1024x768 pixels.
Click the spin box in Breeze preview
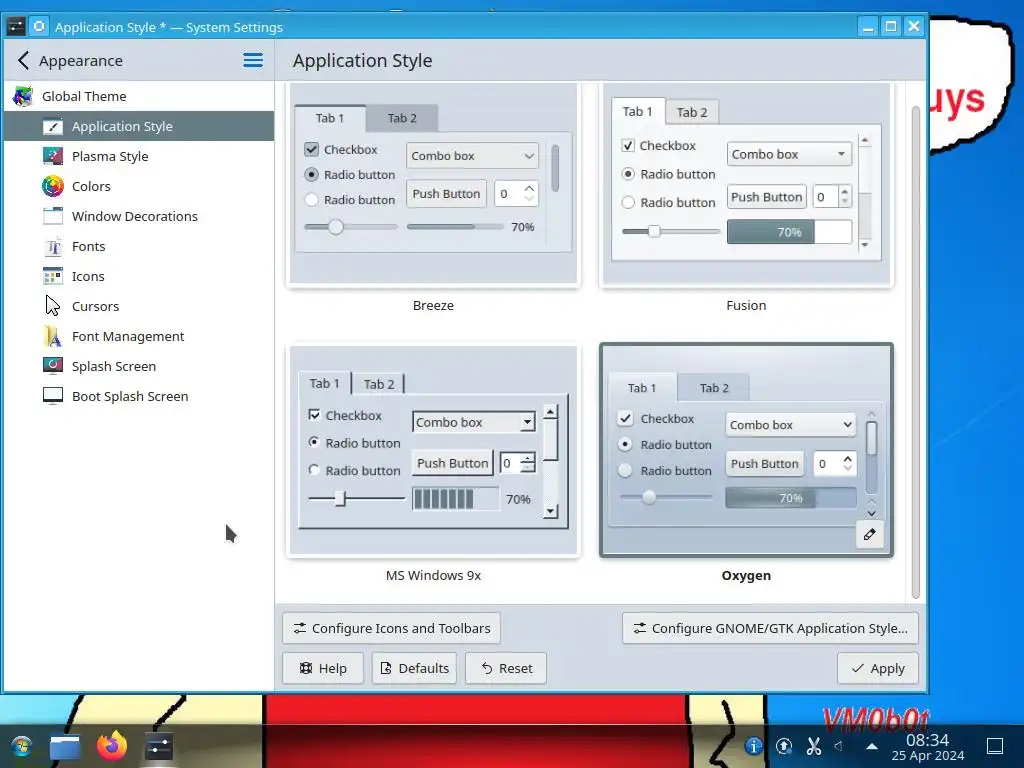[516, 194]
